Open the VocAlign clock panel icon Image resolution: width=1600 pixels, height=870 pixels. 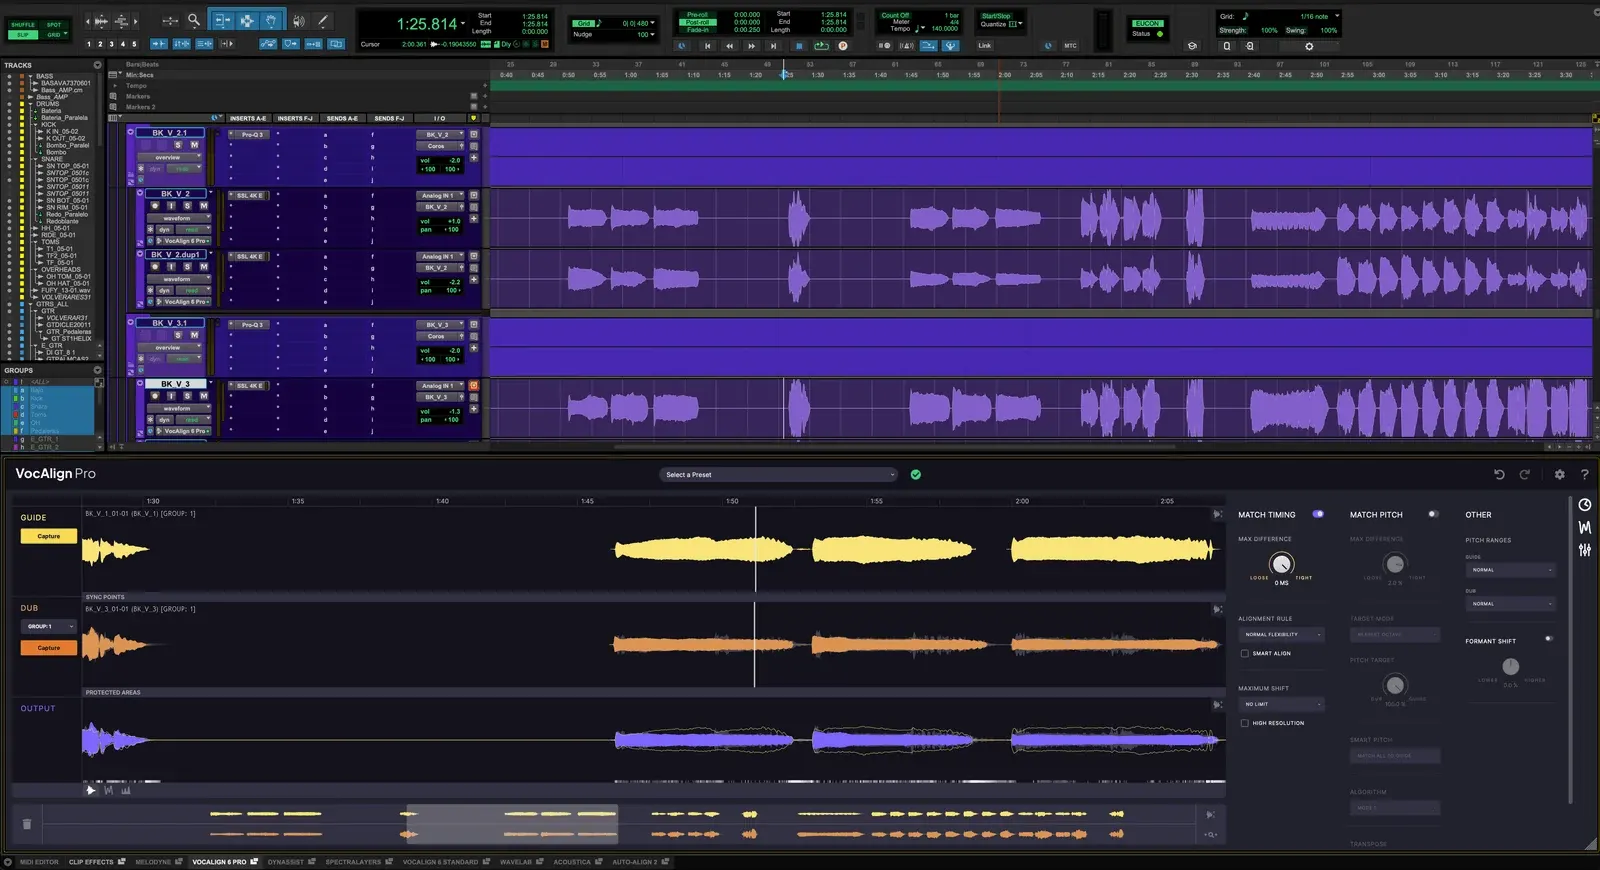click(1585, 505)
